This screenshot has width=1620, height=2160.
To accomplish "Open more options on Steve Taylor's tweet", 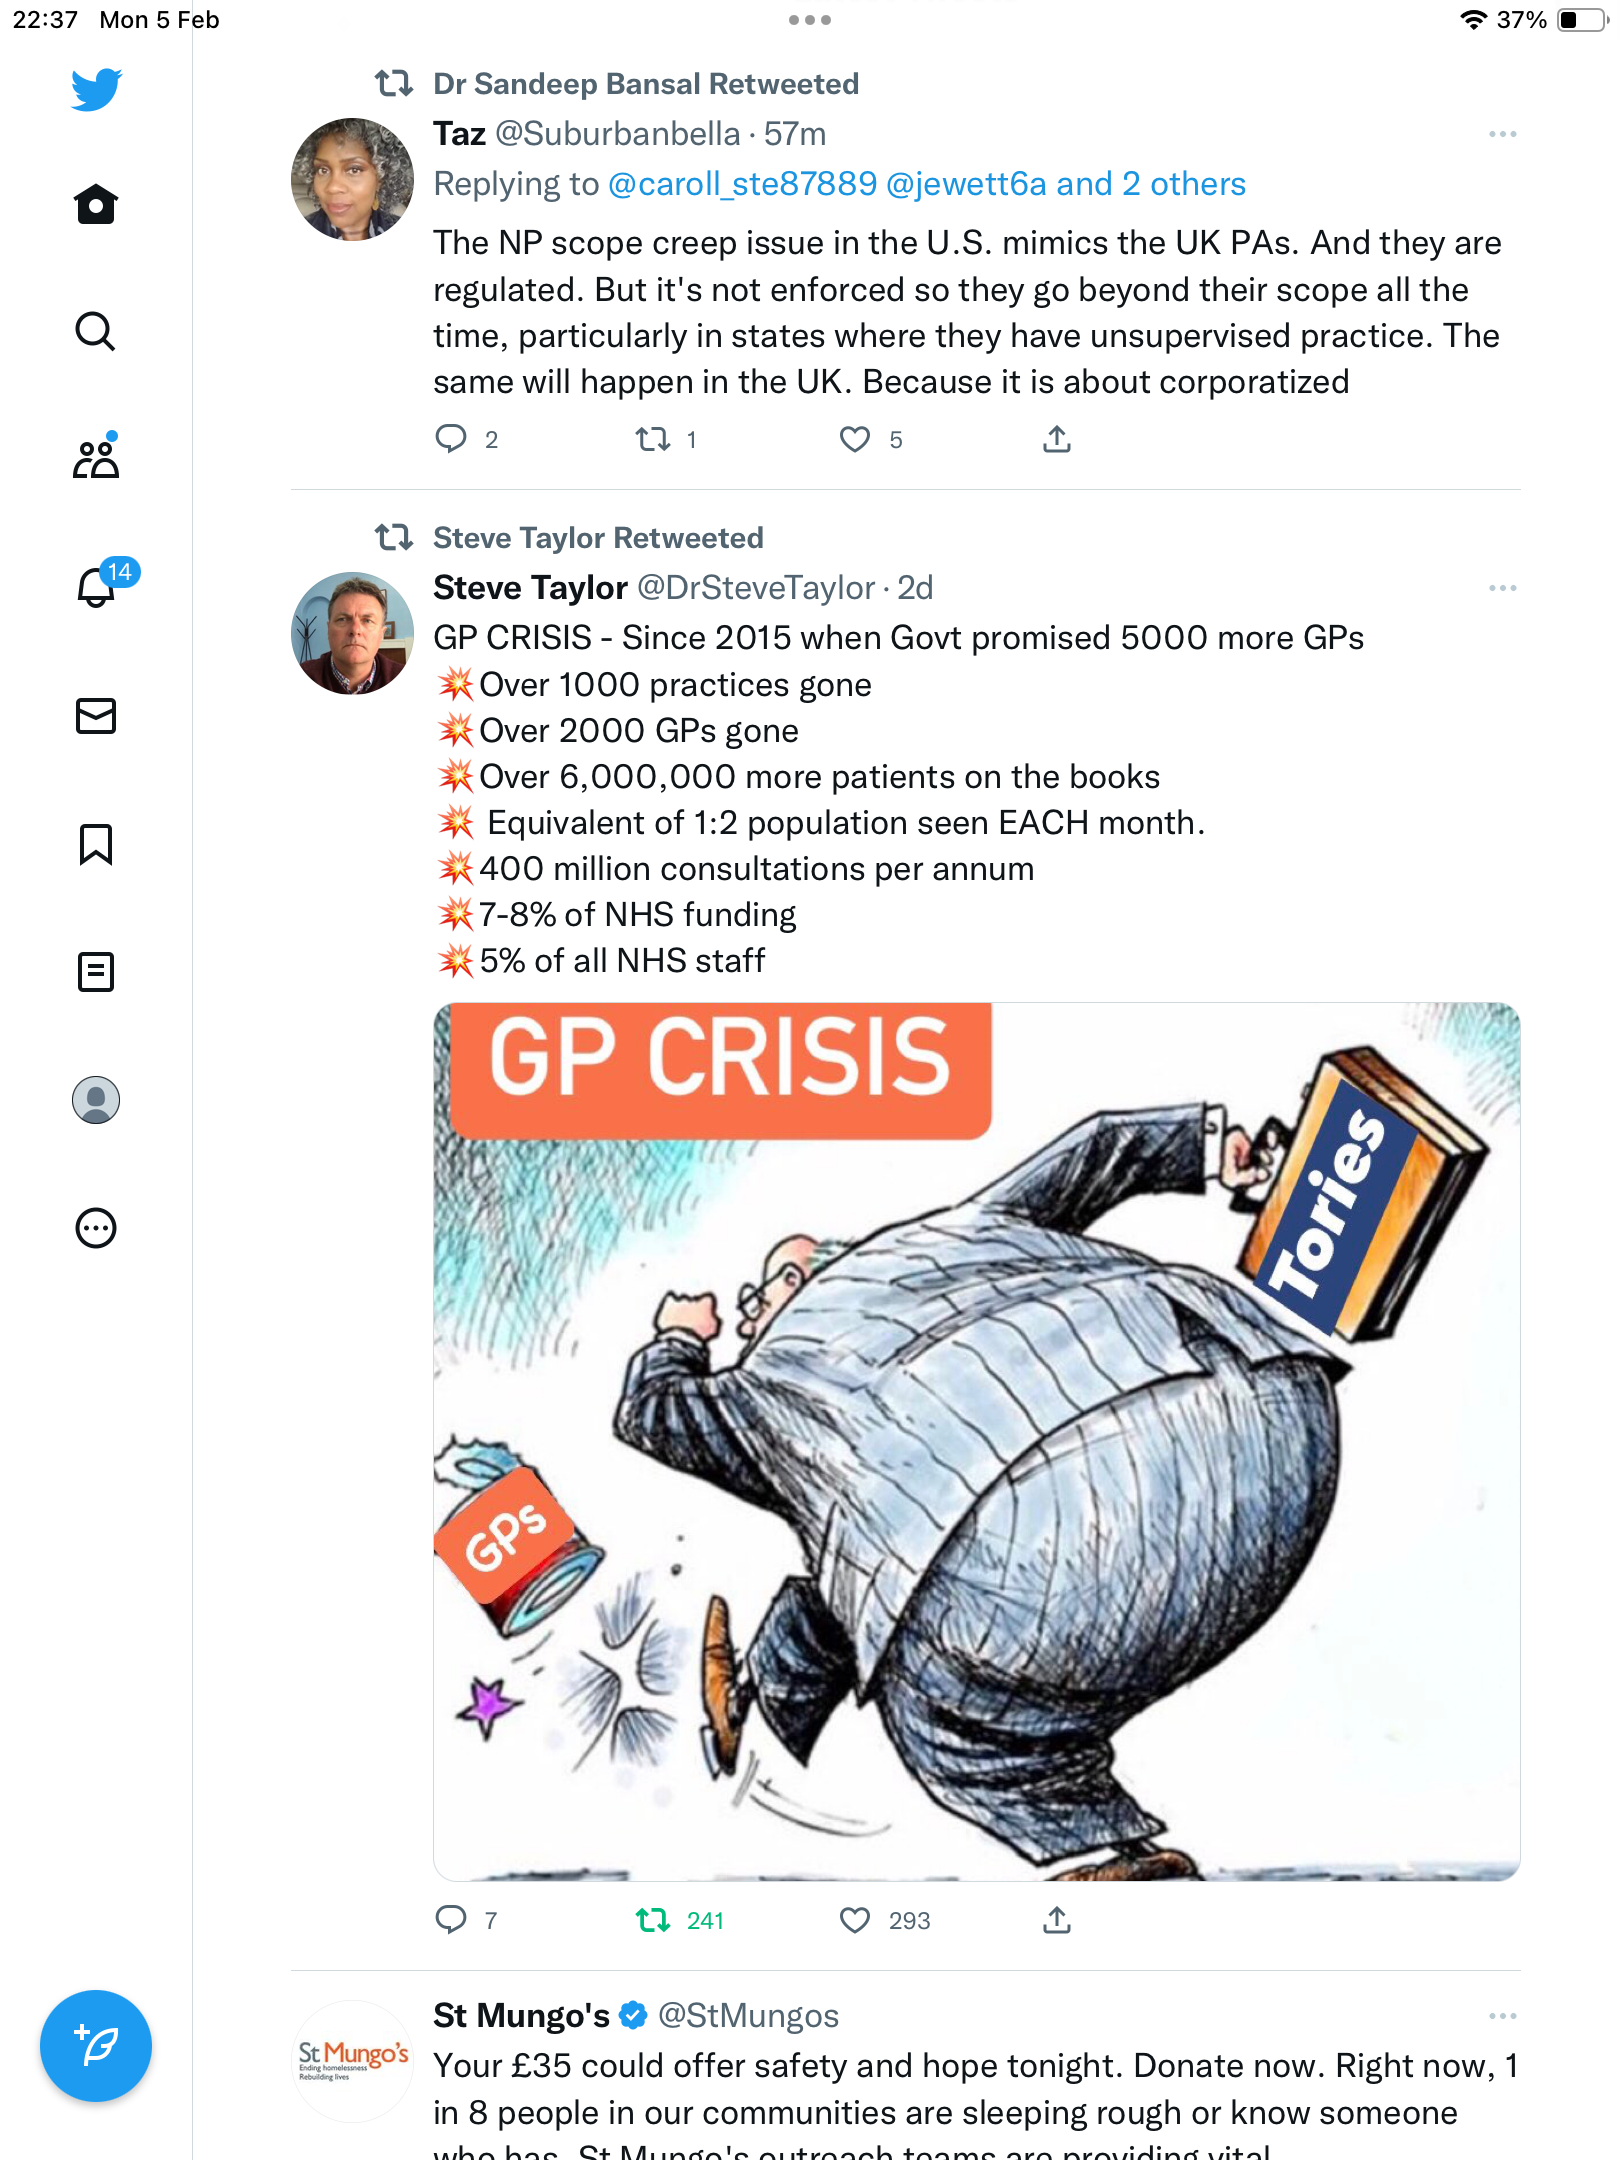I will pyautogui.click(x=1503, y=588).
